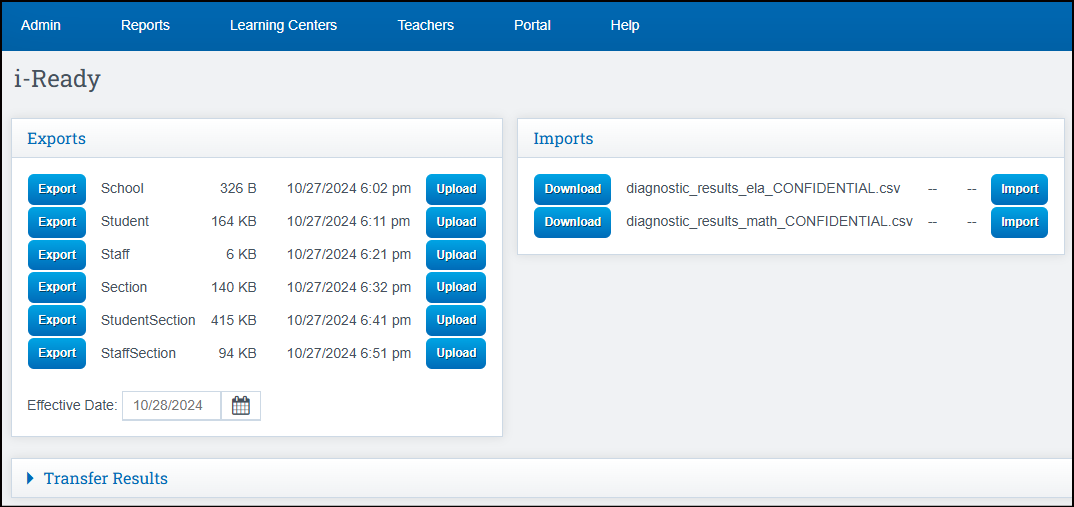Select the StaffSection row label

pos(138,353)
